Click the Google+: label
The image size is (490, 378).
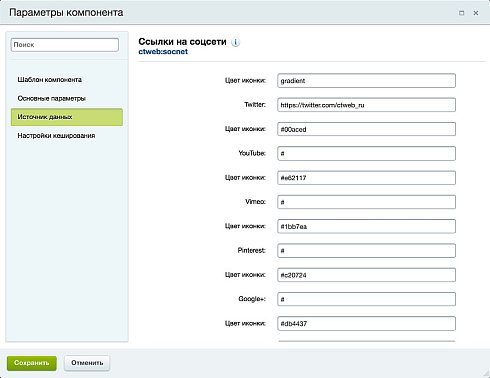tap(252, 299)
